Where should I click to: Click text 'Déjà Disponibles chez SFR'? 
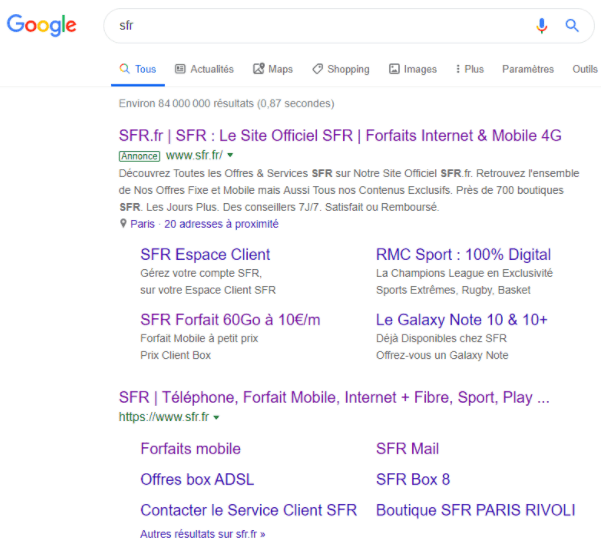pos(441,339)
